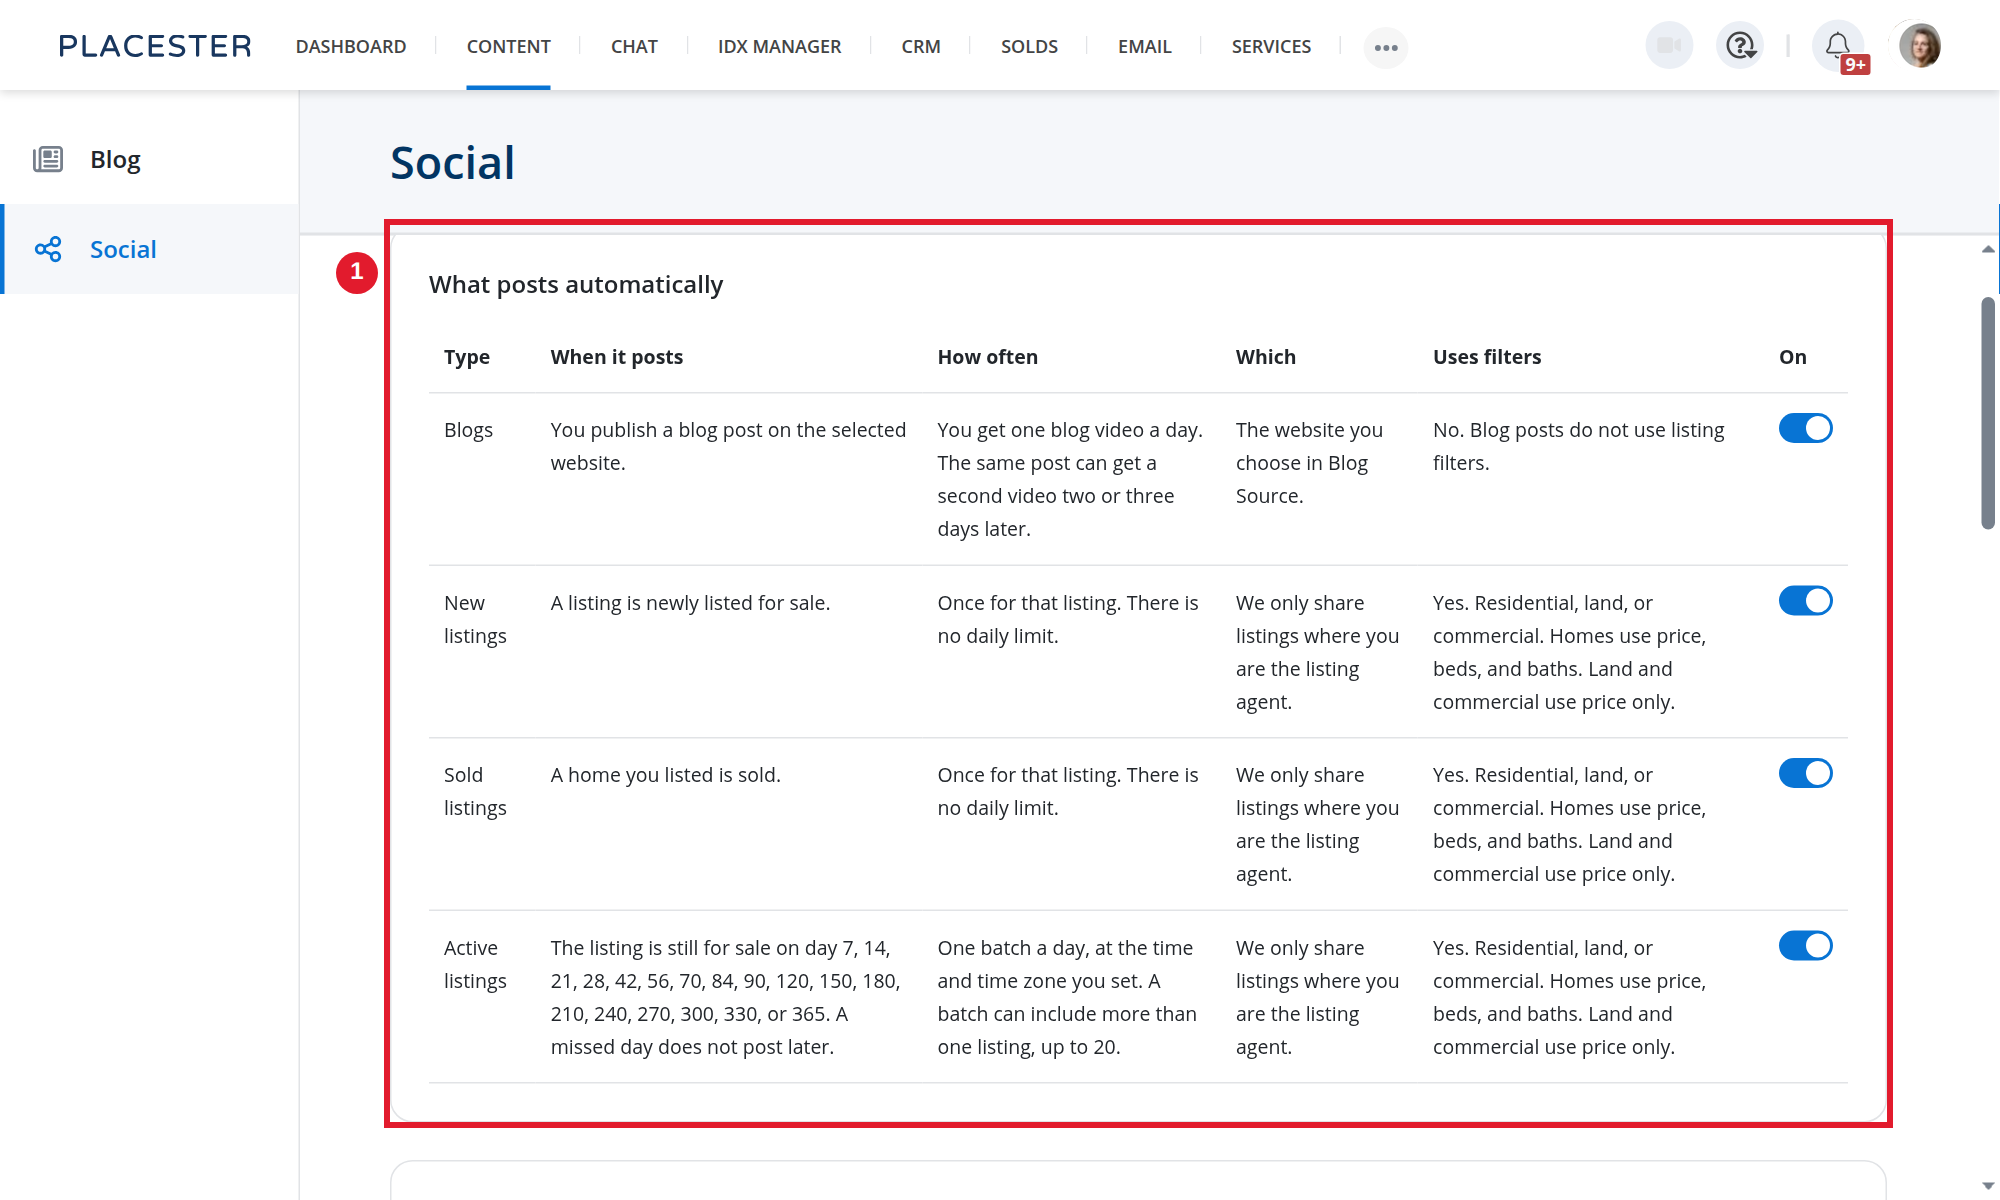Go to the Email tab
This screenshot has width=2000, height=1200.
1144,46
